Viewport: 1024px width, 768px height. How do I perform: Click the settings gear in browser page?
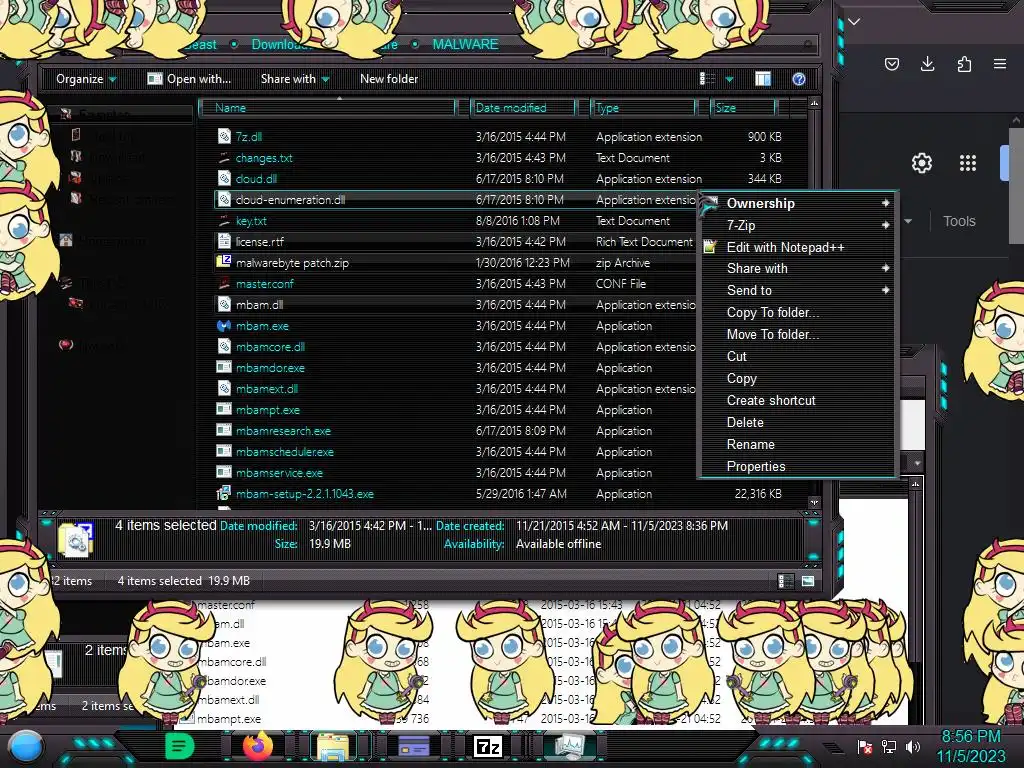point(921,163)
